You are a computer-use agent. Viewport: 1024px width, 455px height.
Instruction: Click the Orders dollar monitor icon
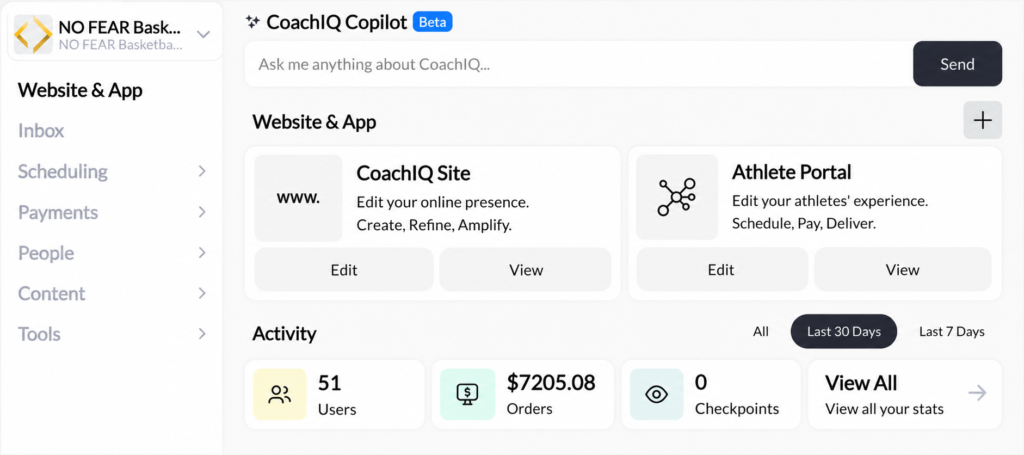coord(468,394)
